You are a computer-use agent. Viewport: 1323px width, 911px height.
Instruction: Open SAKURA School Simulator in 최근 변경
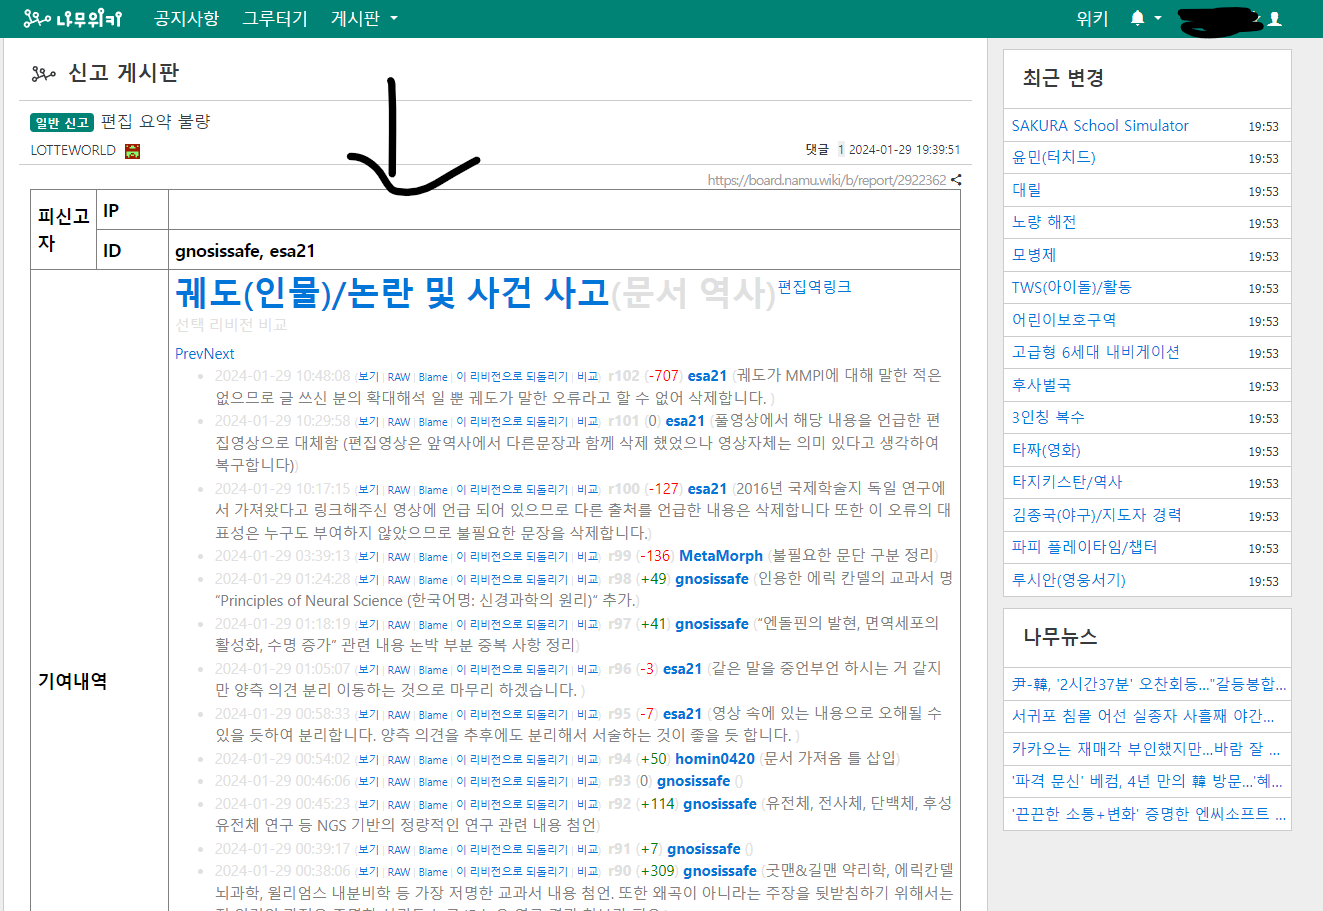point(1102,125)
